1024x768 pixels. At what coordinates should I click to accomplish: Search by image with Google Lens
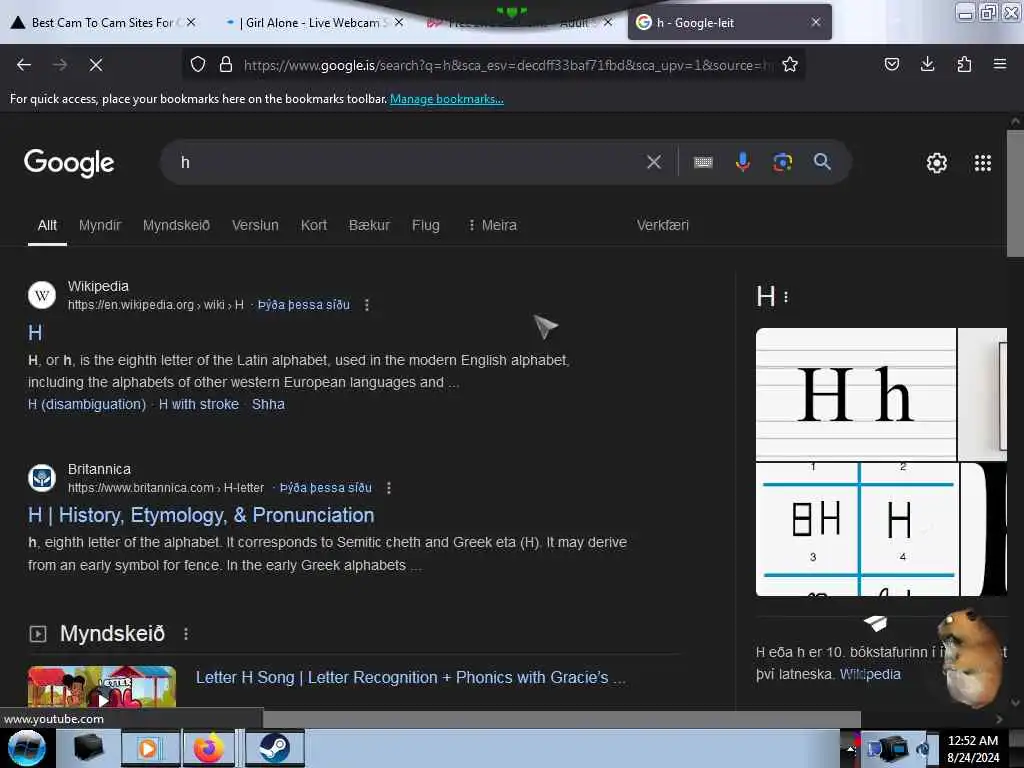pos(782,162)
